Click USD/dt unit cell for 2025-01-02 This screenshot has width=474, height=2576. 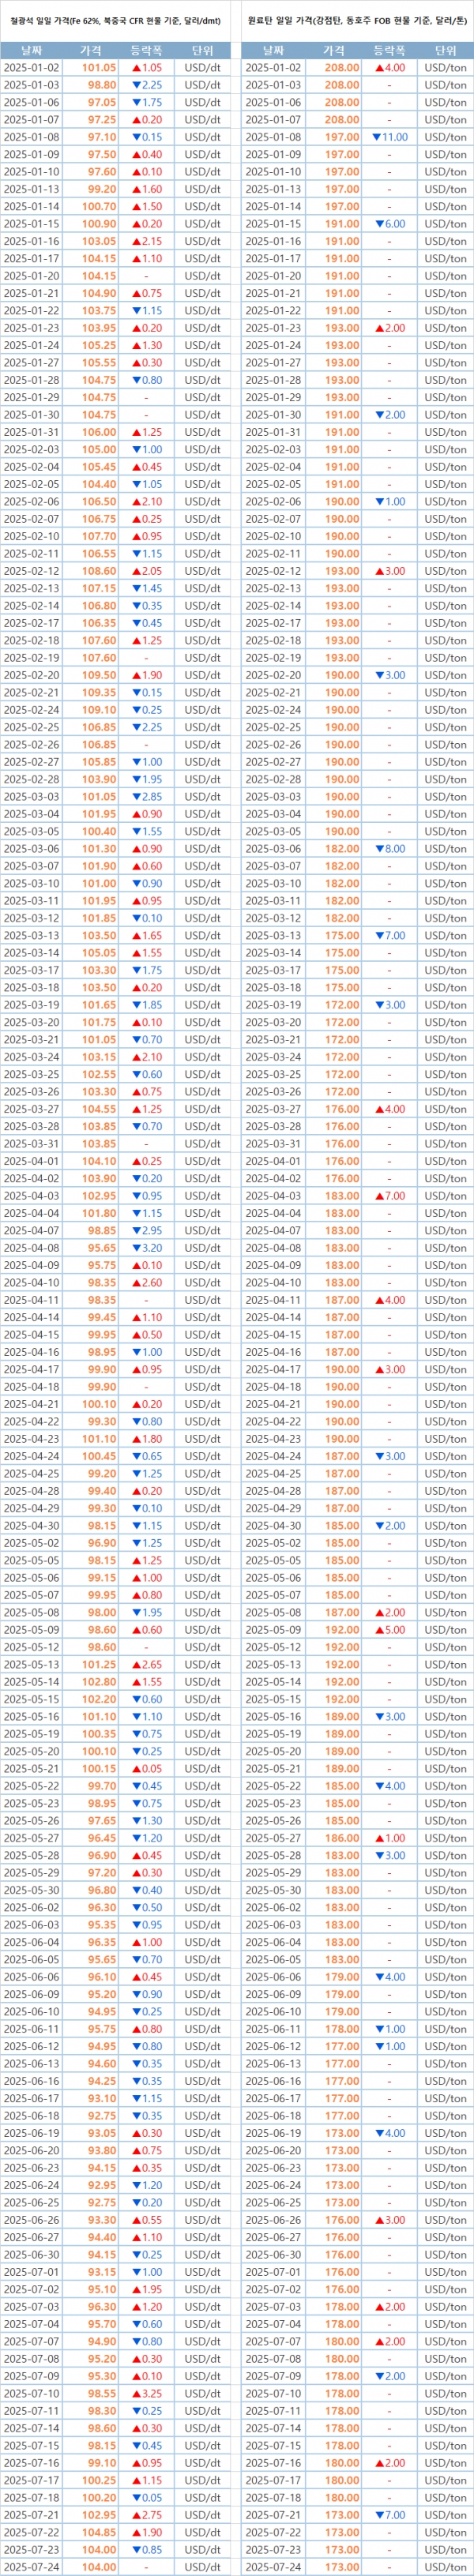(203, 68)
